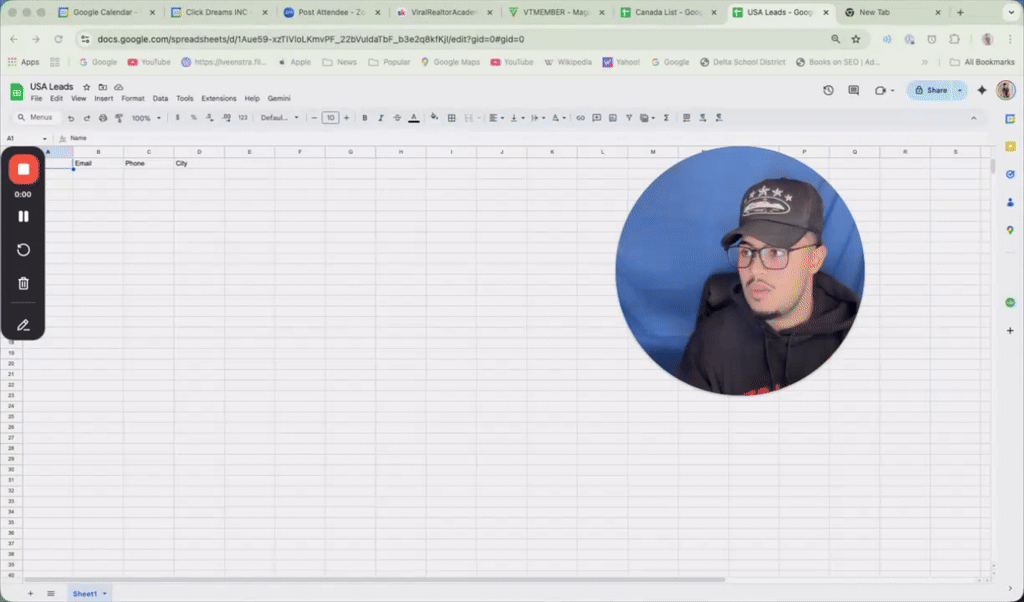Merge cells using the merge icon
Image resolution: width=1024 pixels, height=602 pixels.
(468, 117)
